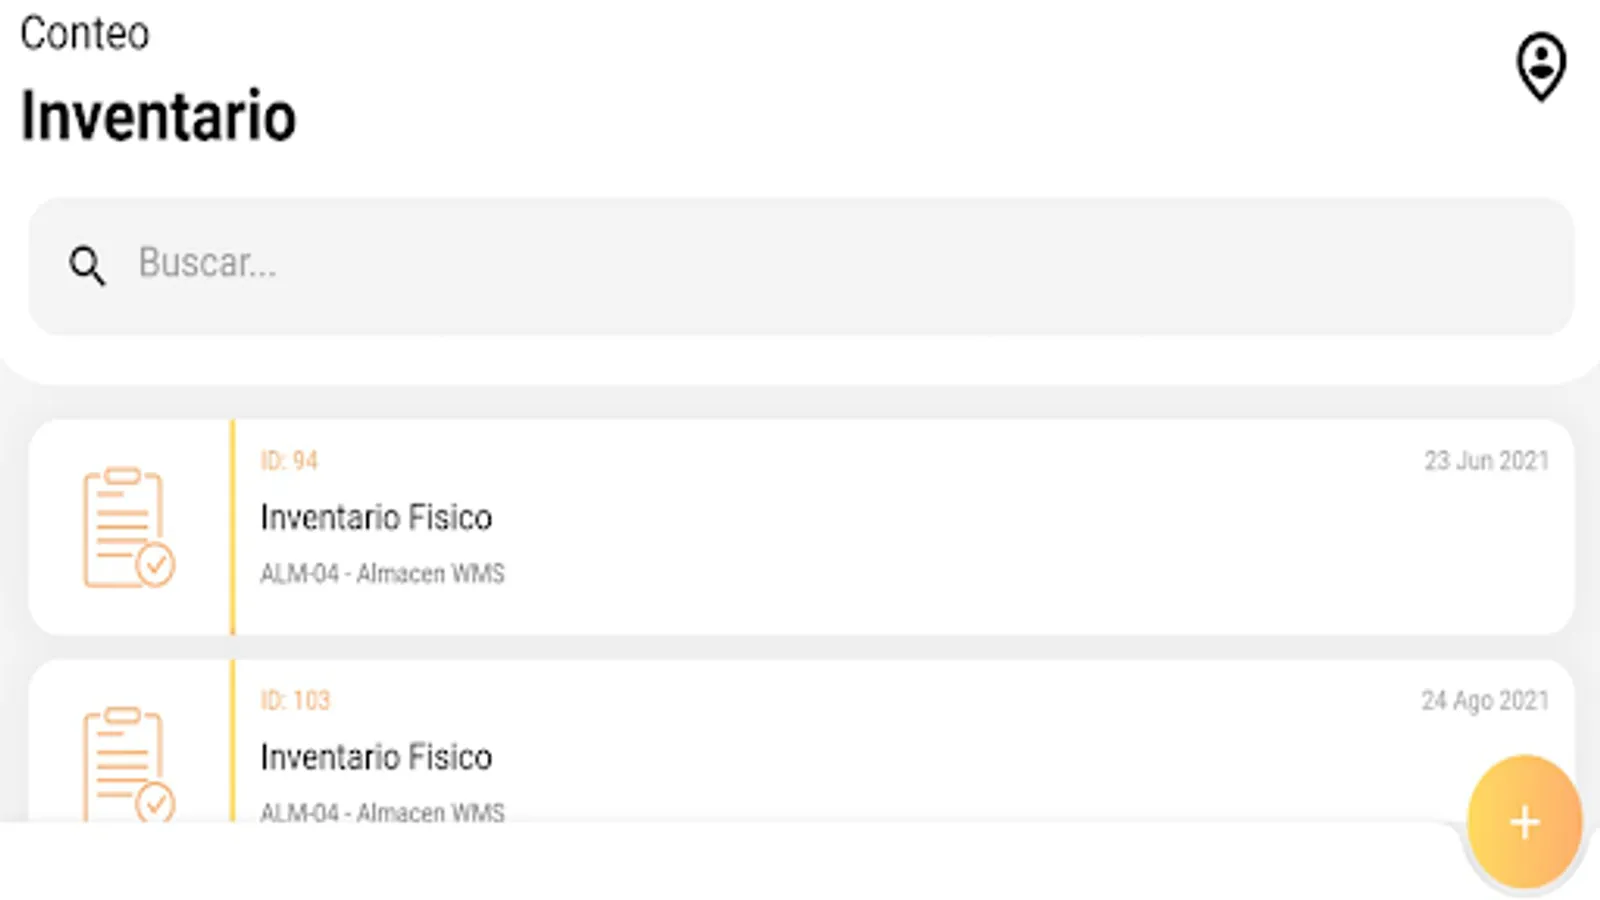
Task: Open Inventario Fisico entry with ID 103
Action: coord(376,757)
